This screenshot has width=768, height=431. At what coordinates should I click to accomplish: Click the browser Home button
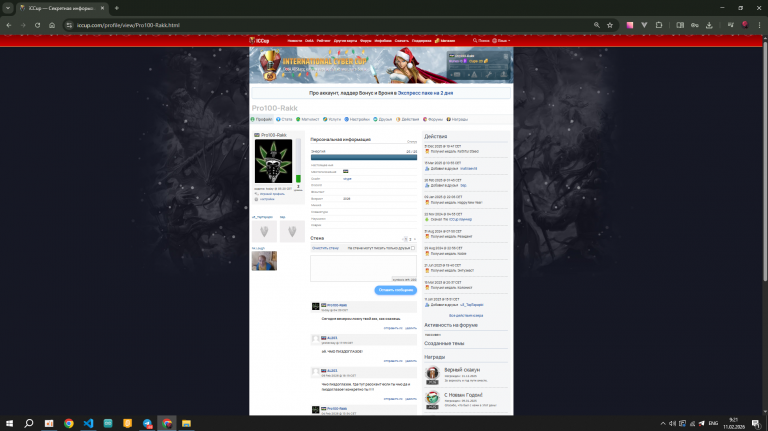(52, 25)
